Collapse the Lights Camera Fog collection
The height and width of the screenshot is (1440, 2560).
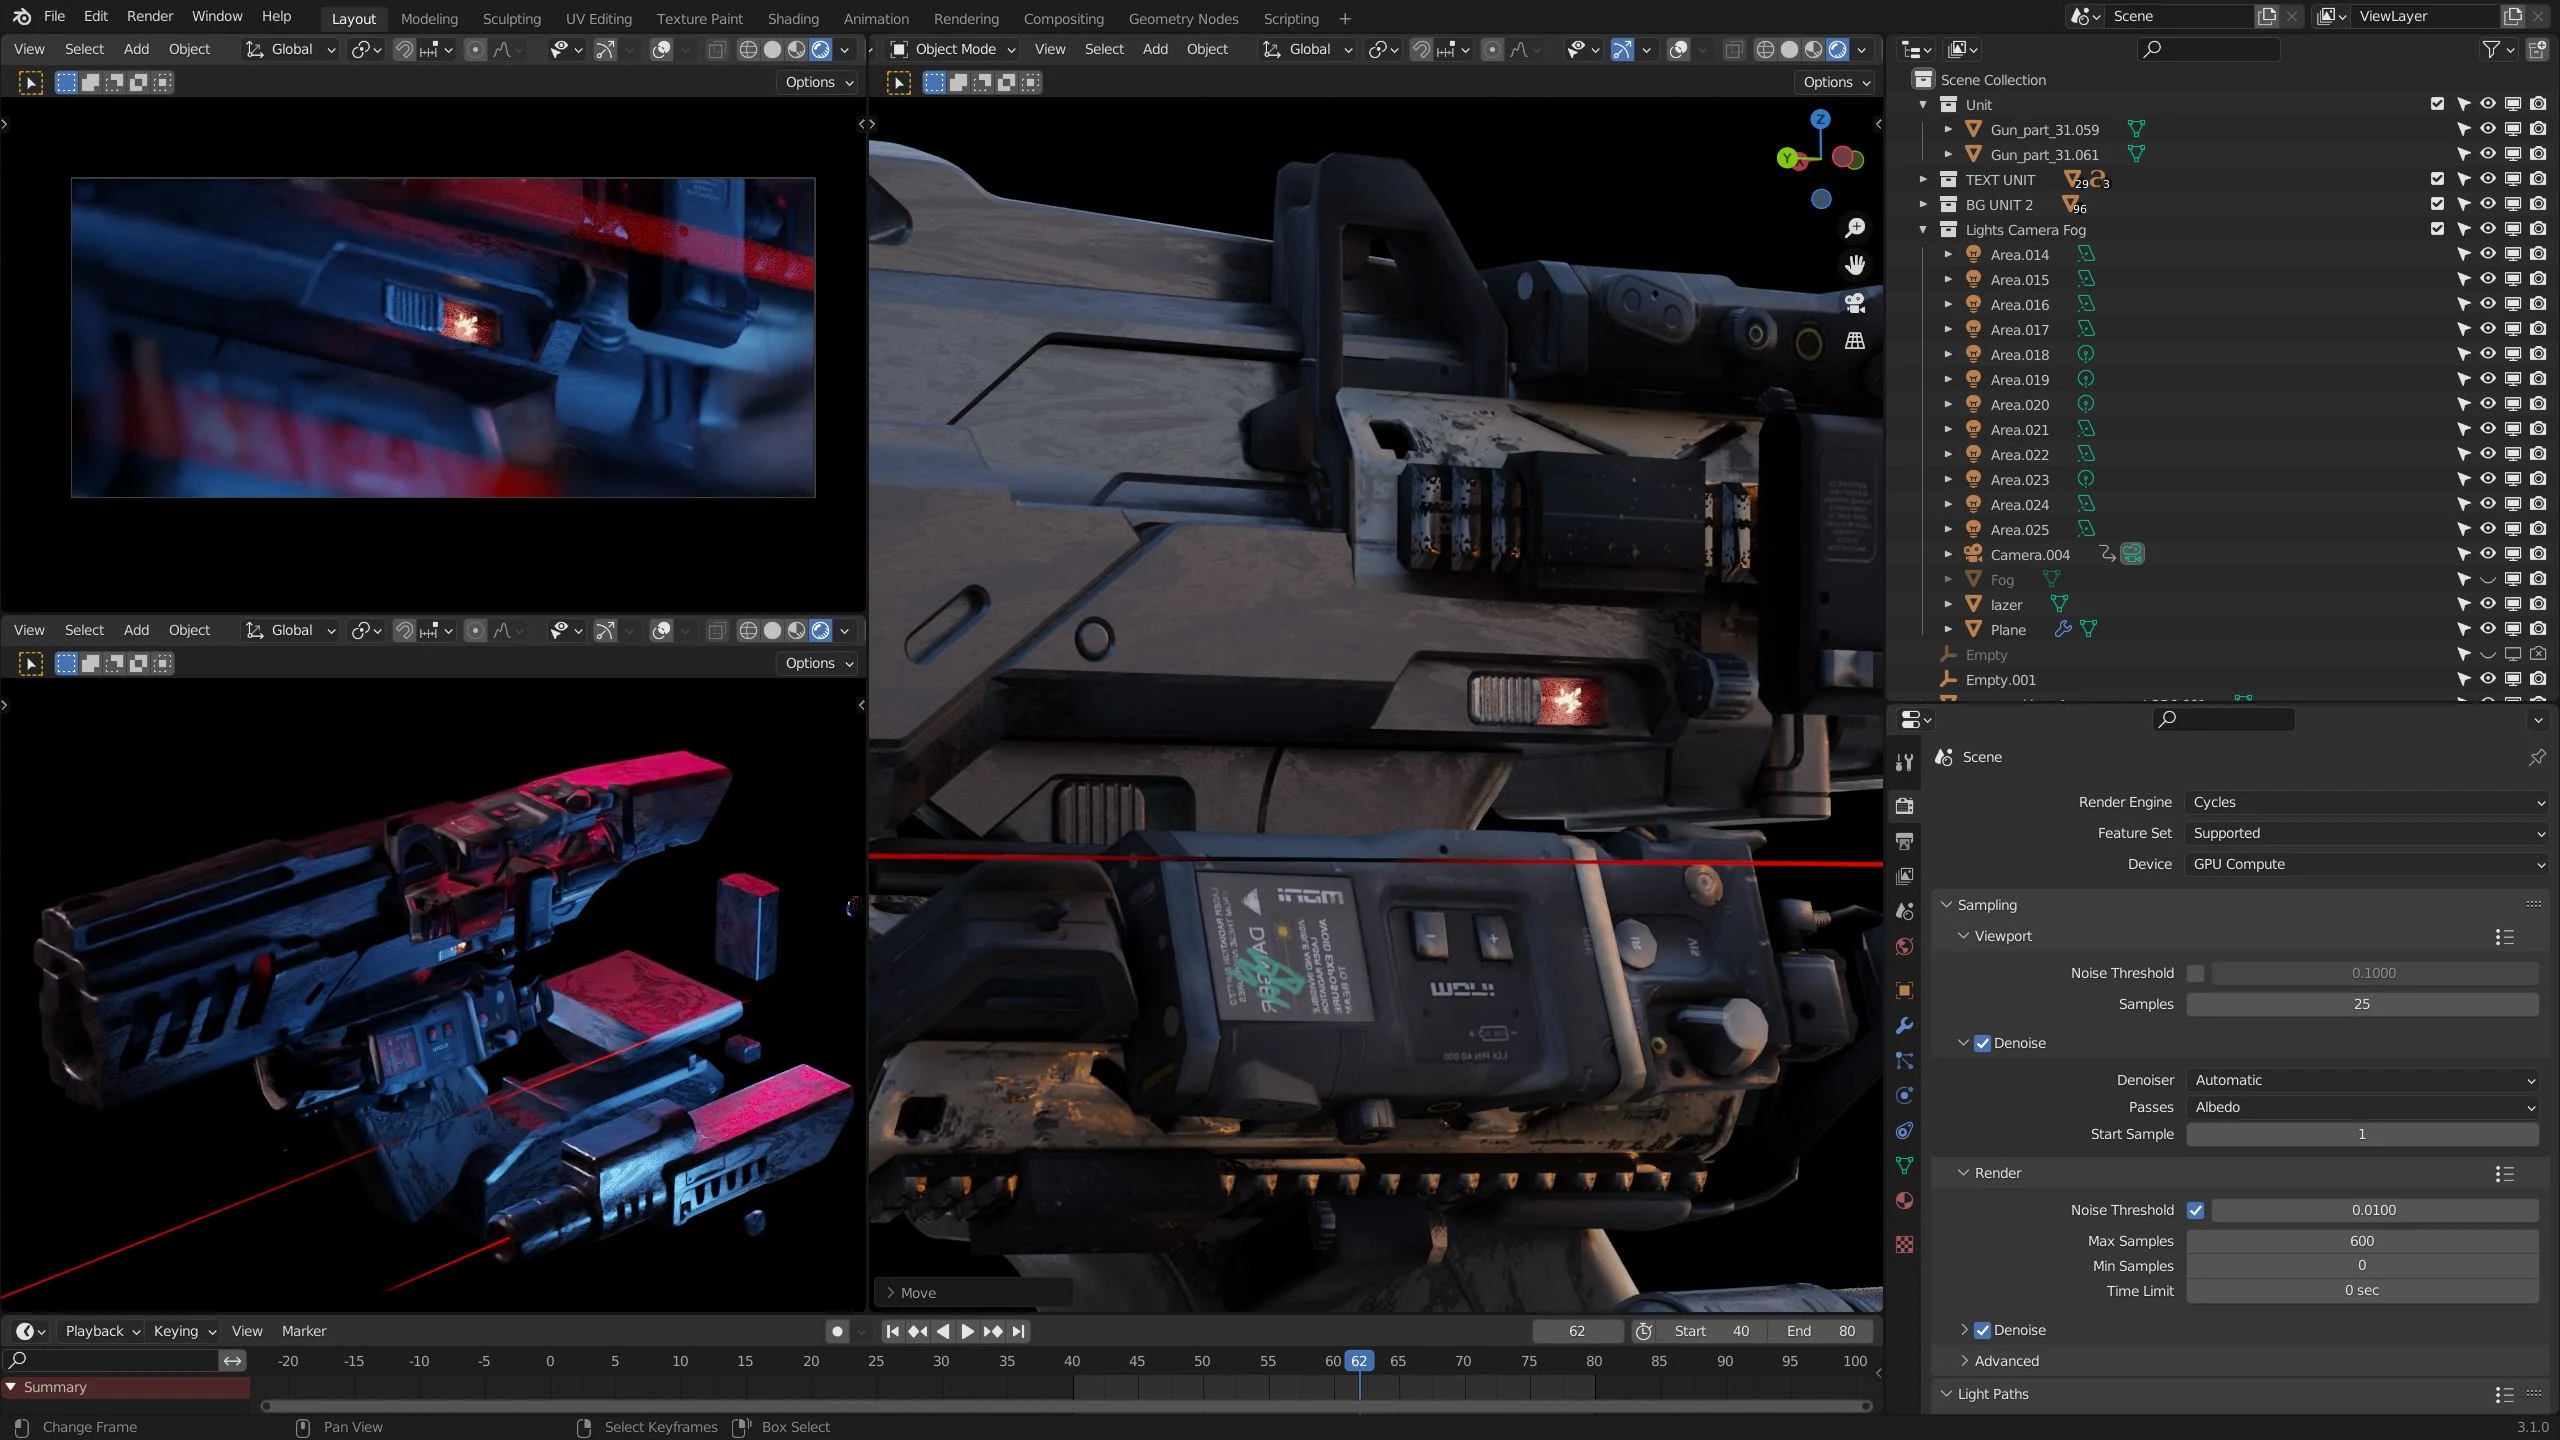pyautogui.click(x=1922, y=229)
